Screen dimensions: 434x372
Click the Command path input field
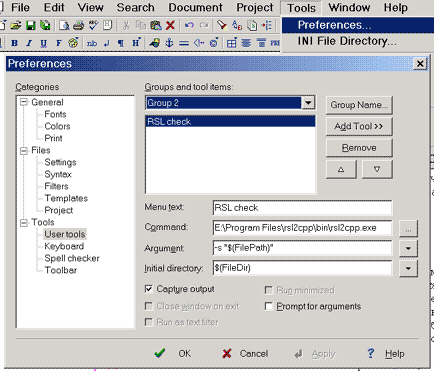click(302, 228)
